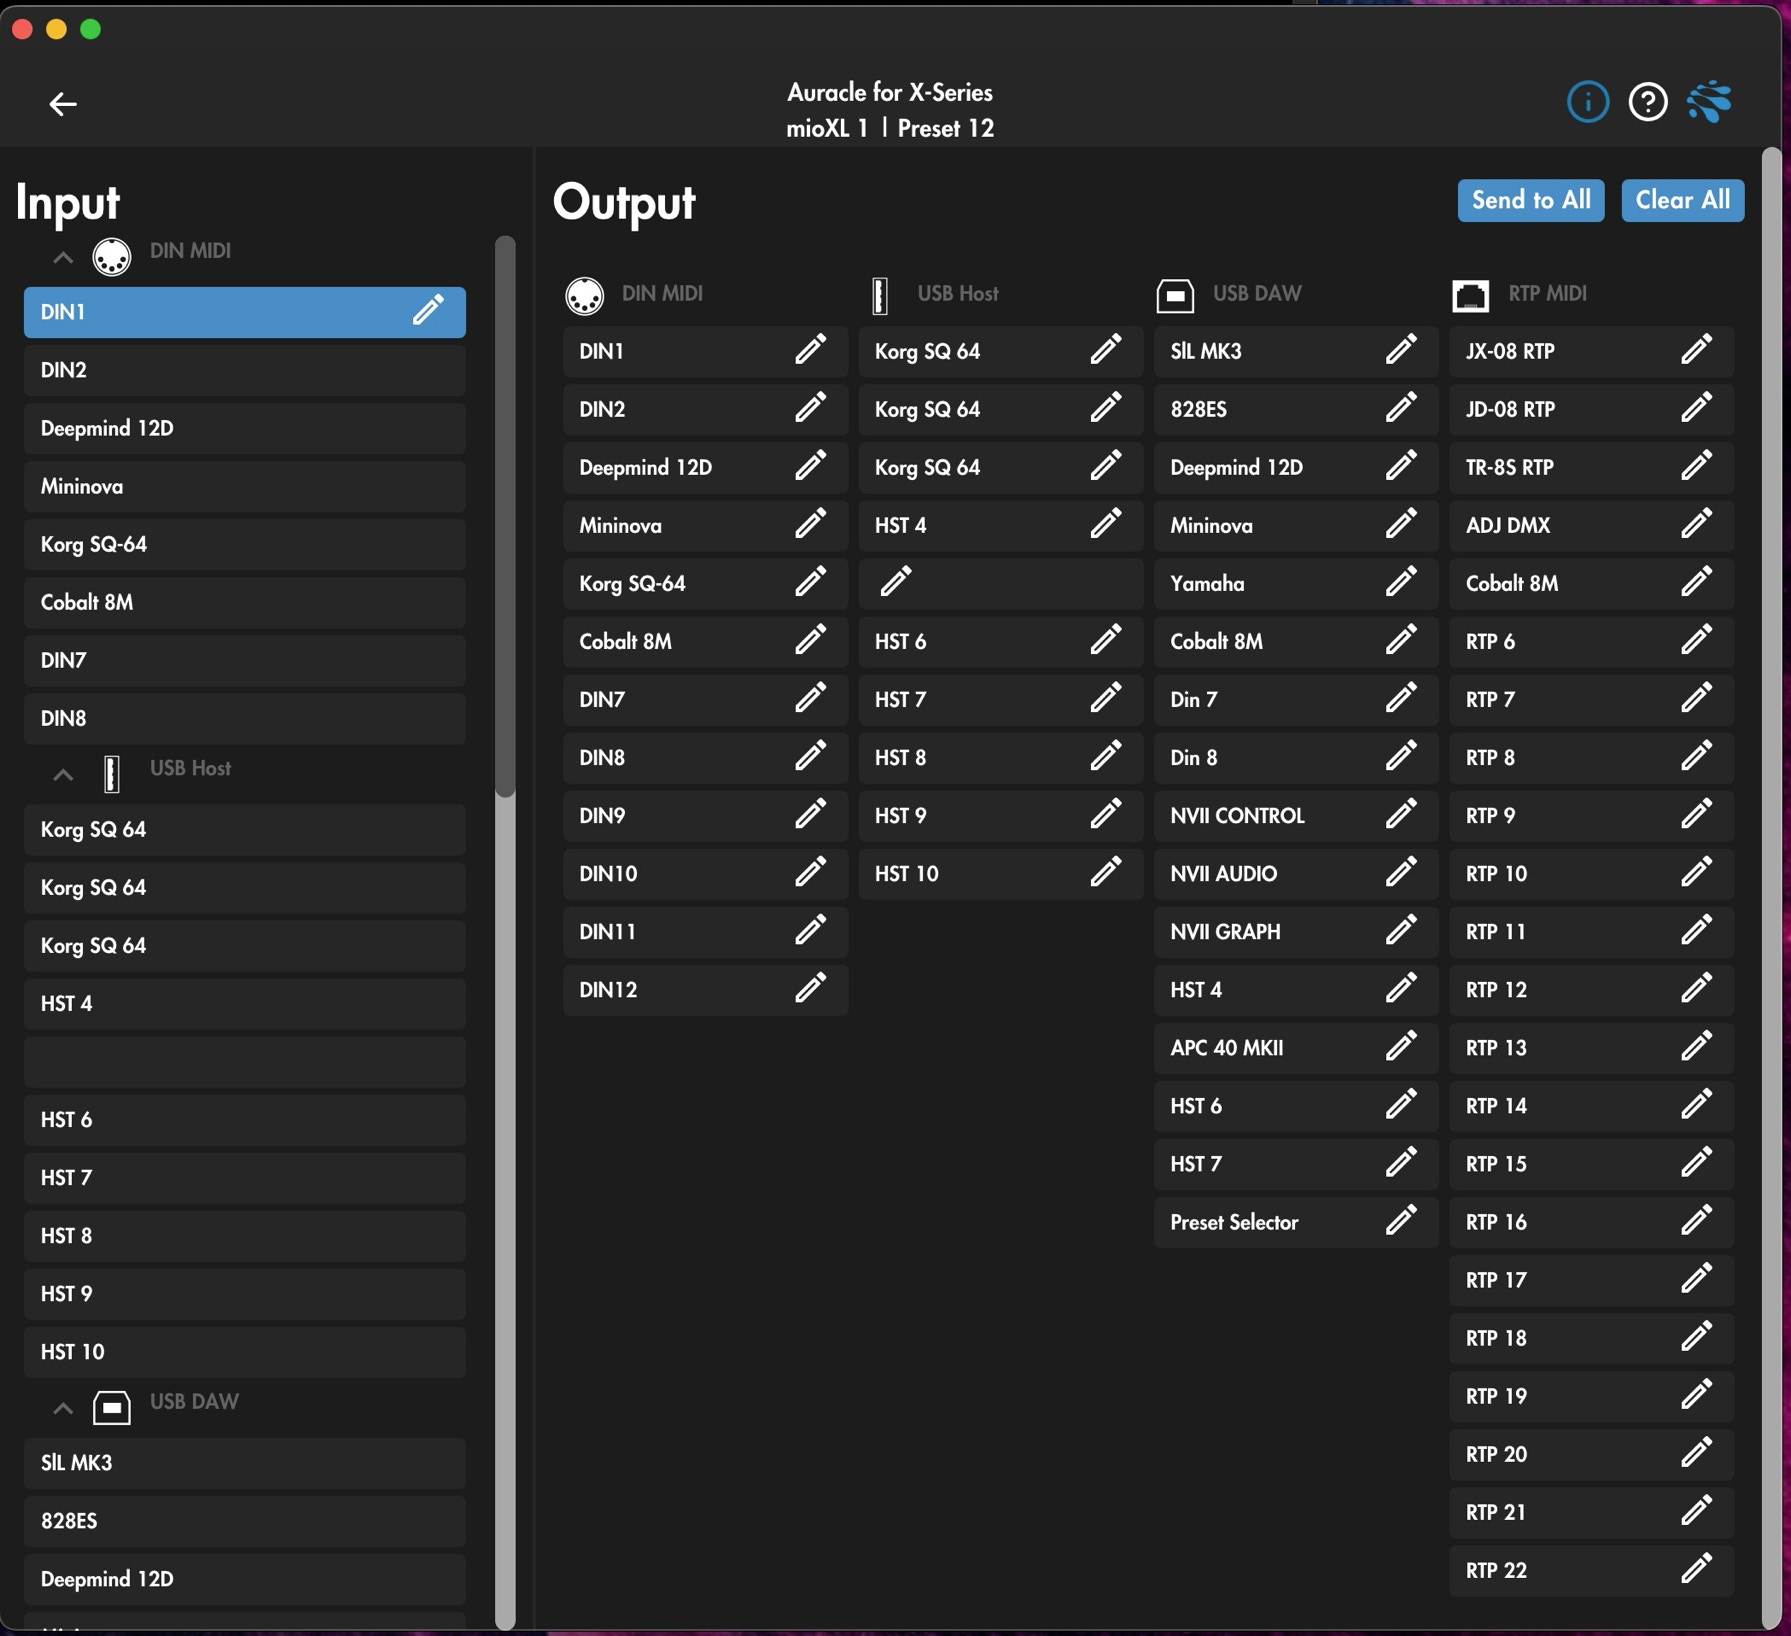Edit name of RTP 22 output
The width and height of the screenshot is (1791, 1636).
[1696, 1568]
